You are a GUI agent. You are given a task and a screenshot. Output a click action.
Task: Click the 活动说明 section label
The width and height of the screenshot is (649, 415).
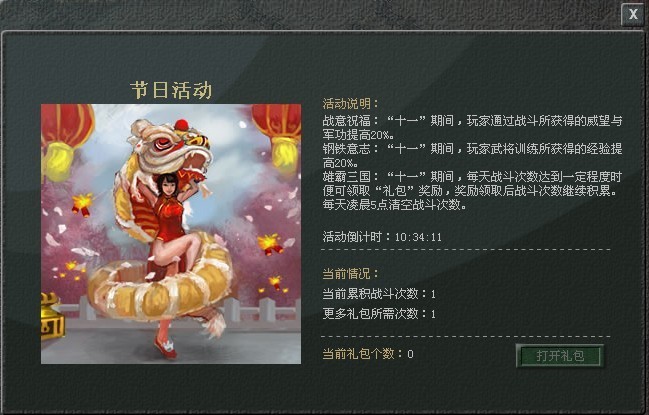click(350, 103)
